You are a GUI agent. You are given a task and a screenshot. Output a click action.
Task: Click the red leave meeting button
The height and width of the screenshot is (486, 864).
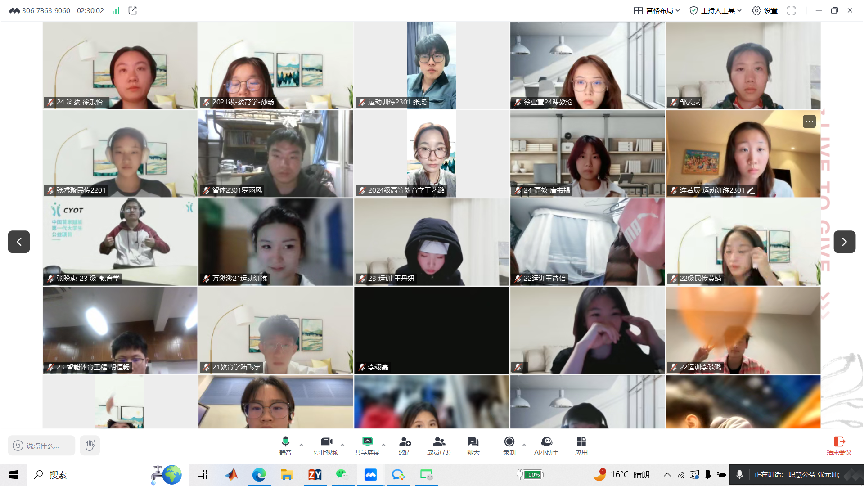click(x=838, y=444)
